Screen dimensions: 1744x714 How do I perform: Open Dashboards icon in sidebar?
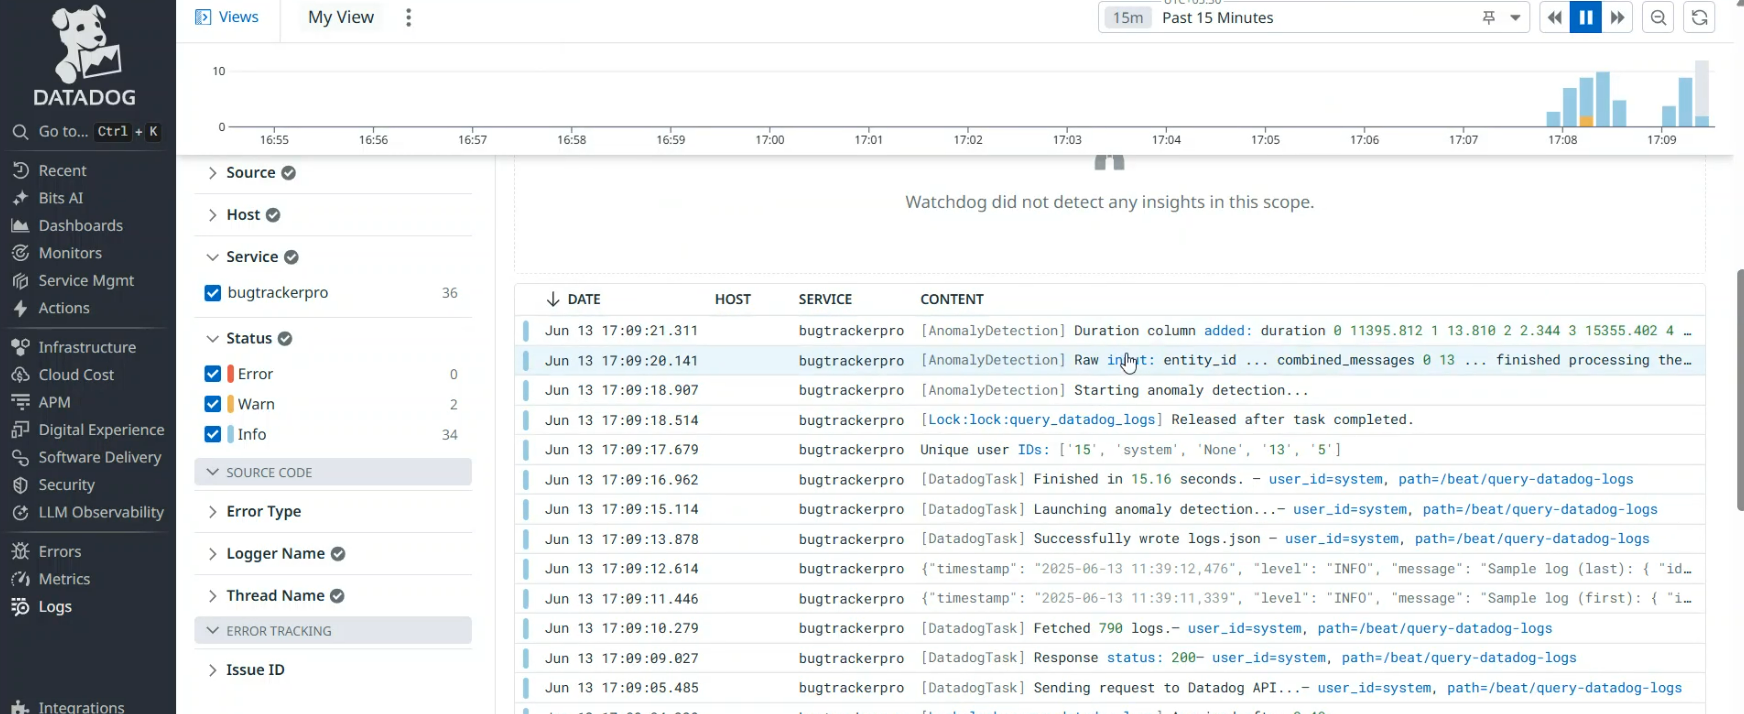(x=20, y=226)
